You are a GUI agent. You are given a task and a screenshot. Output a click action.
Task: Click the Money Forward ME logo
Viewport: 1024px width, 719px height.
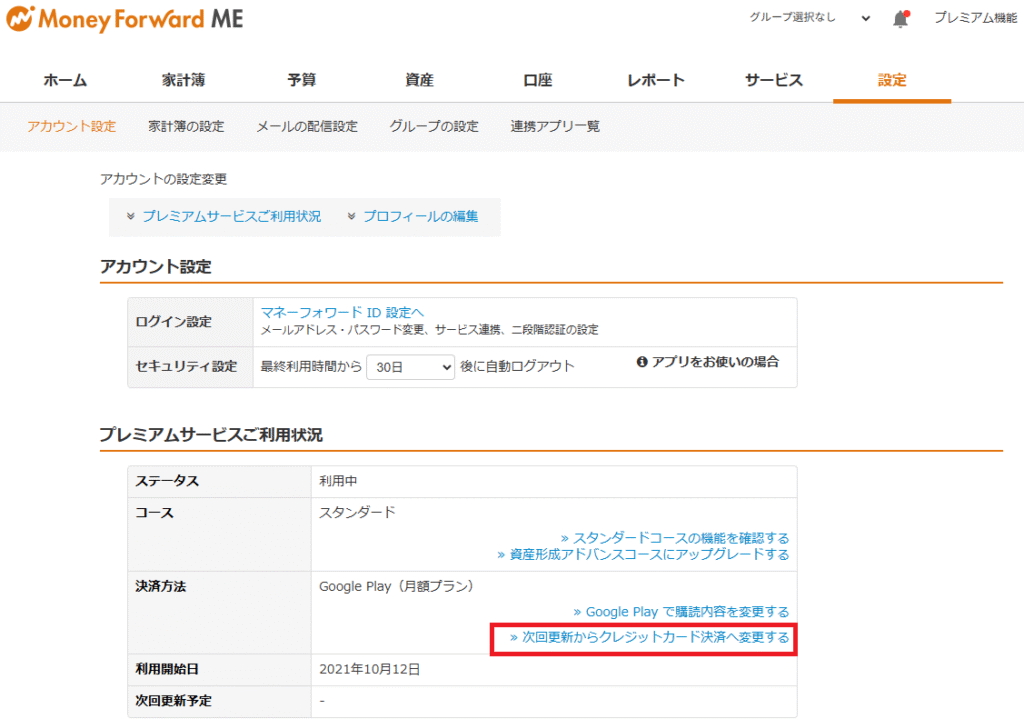pos(124,19)
